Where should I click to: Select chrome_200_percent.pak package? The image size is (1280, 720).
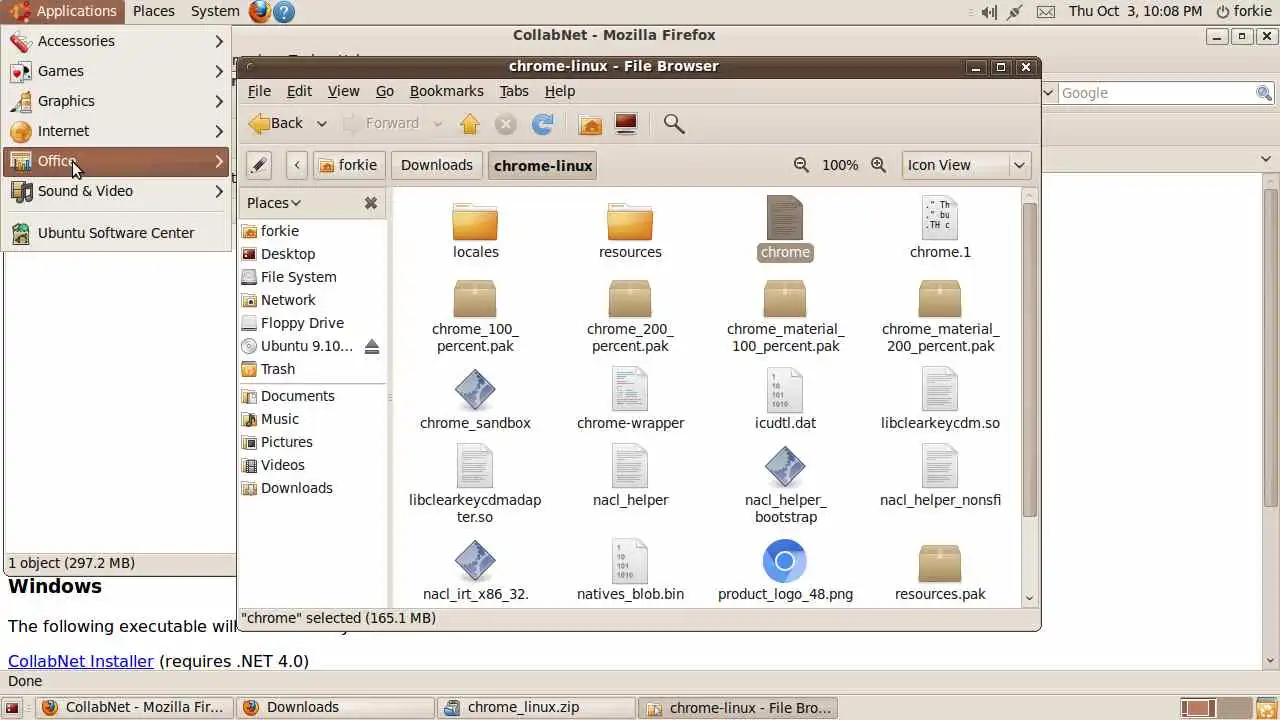coord(630,317)
